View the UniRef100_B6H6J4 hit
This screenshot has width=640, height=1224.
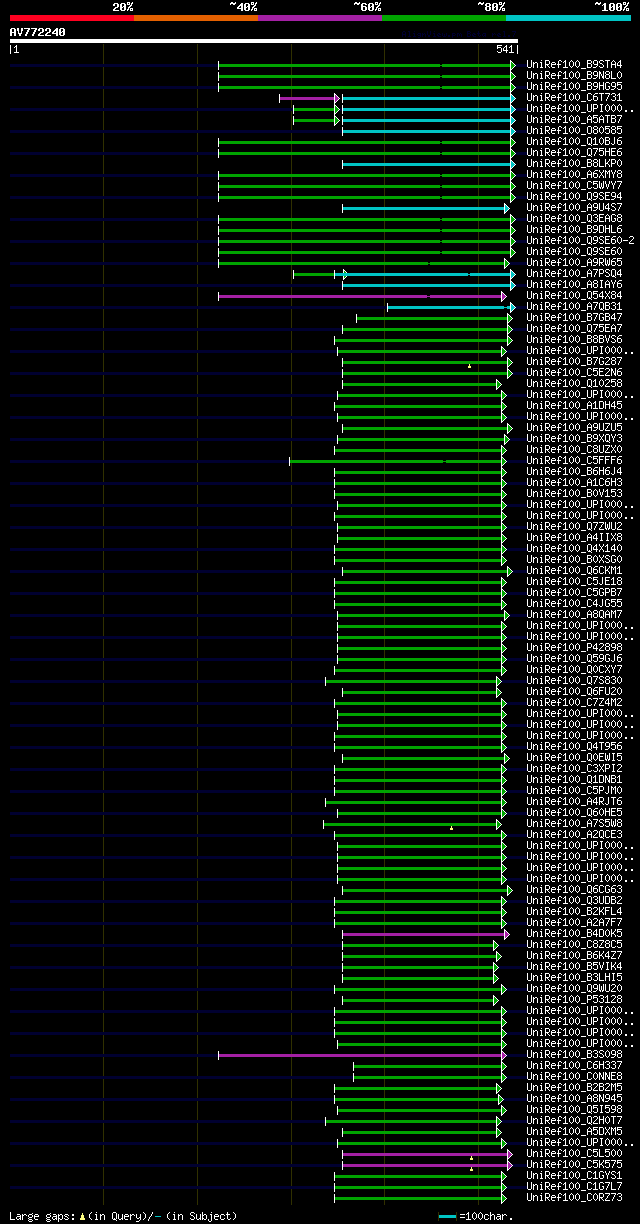pyautogui.click(x=574, y=472)
